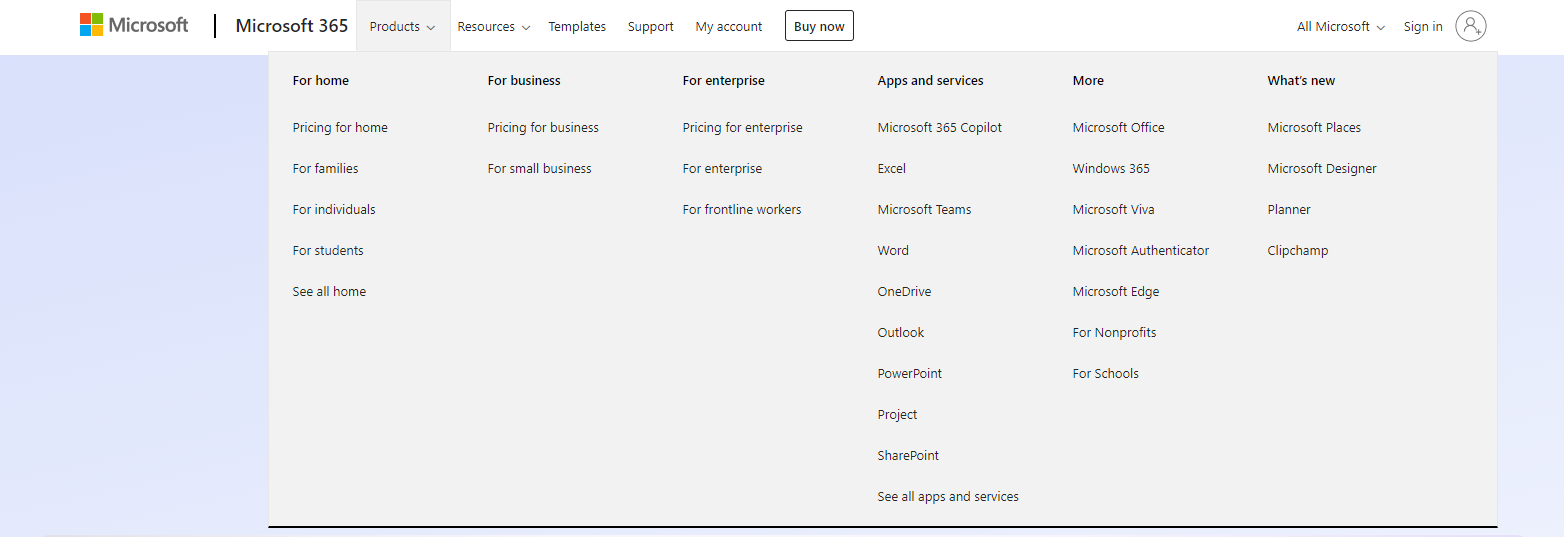Open Microsoft 365 Copilot link
Viewport: 1564px width, 537px height.
940,128
